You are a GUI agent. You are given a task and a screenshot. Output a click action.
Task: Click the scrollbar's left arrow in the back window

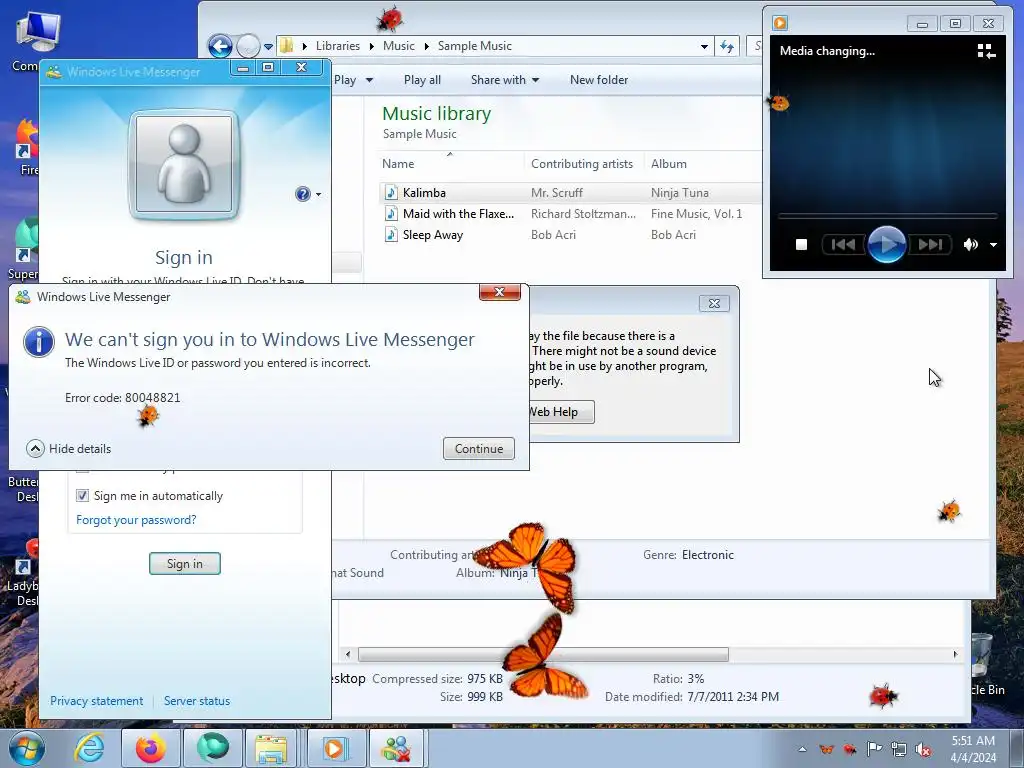pos(347,654)
